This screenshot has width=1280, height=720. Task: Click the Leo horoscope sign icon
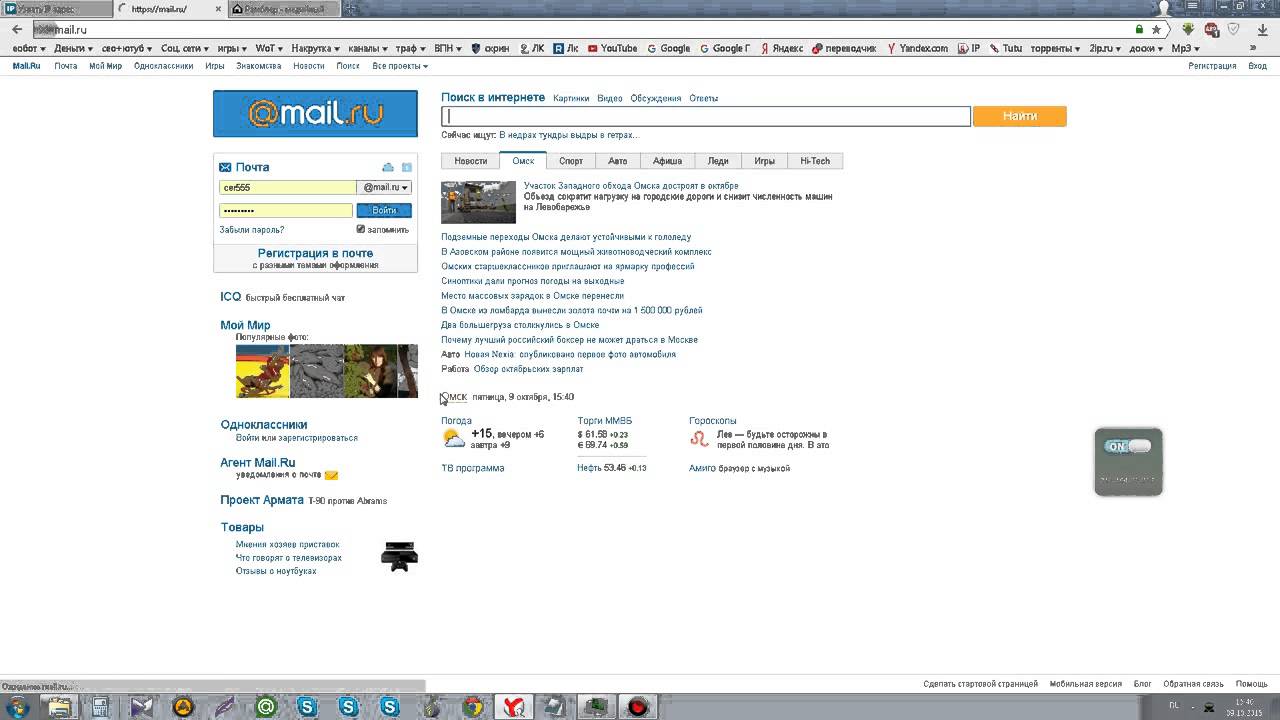699,438
